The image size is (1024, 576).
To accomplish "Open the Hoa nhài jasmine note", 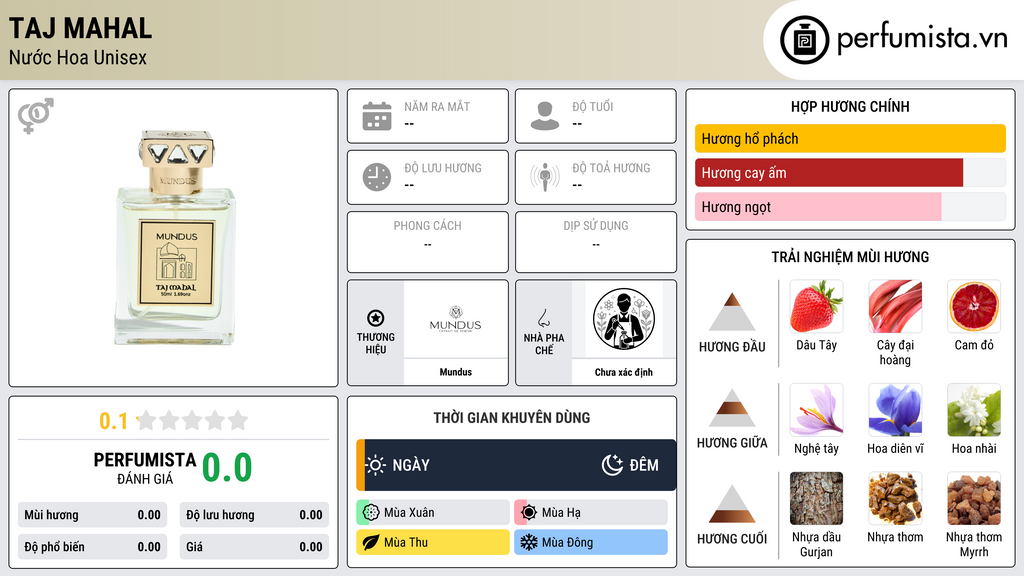I will (x=974, y=419).
